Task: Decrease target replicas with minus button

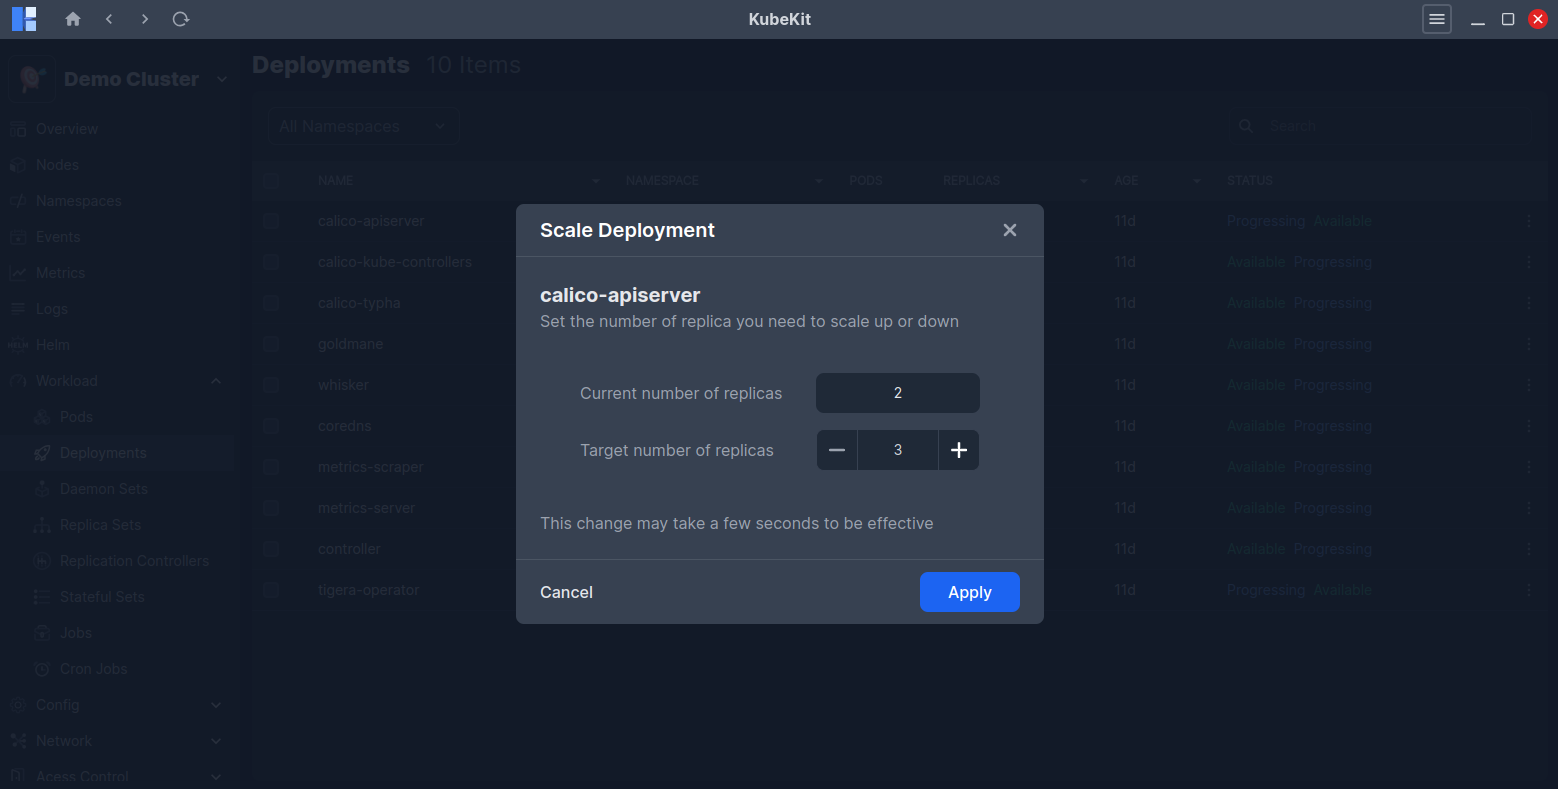Action: [x=837, y=450]
